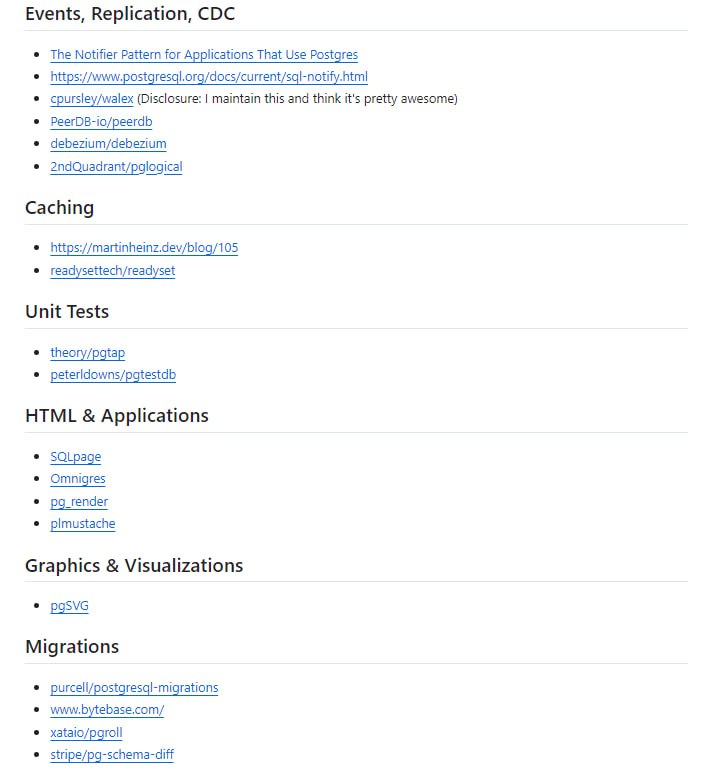The width and height of the screenshot is (705, 779).
Task: Open the cpursley/walex repository link
Action: tap(91, 99)
